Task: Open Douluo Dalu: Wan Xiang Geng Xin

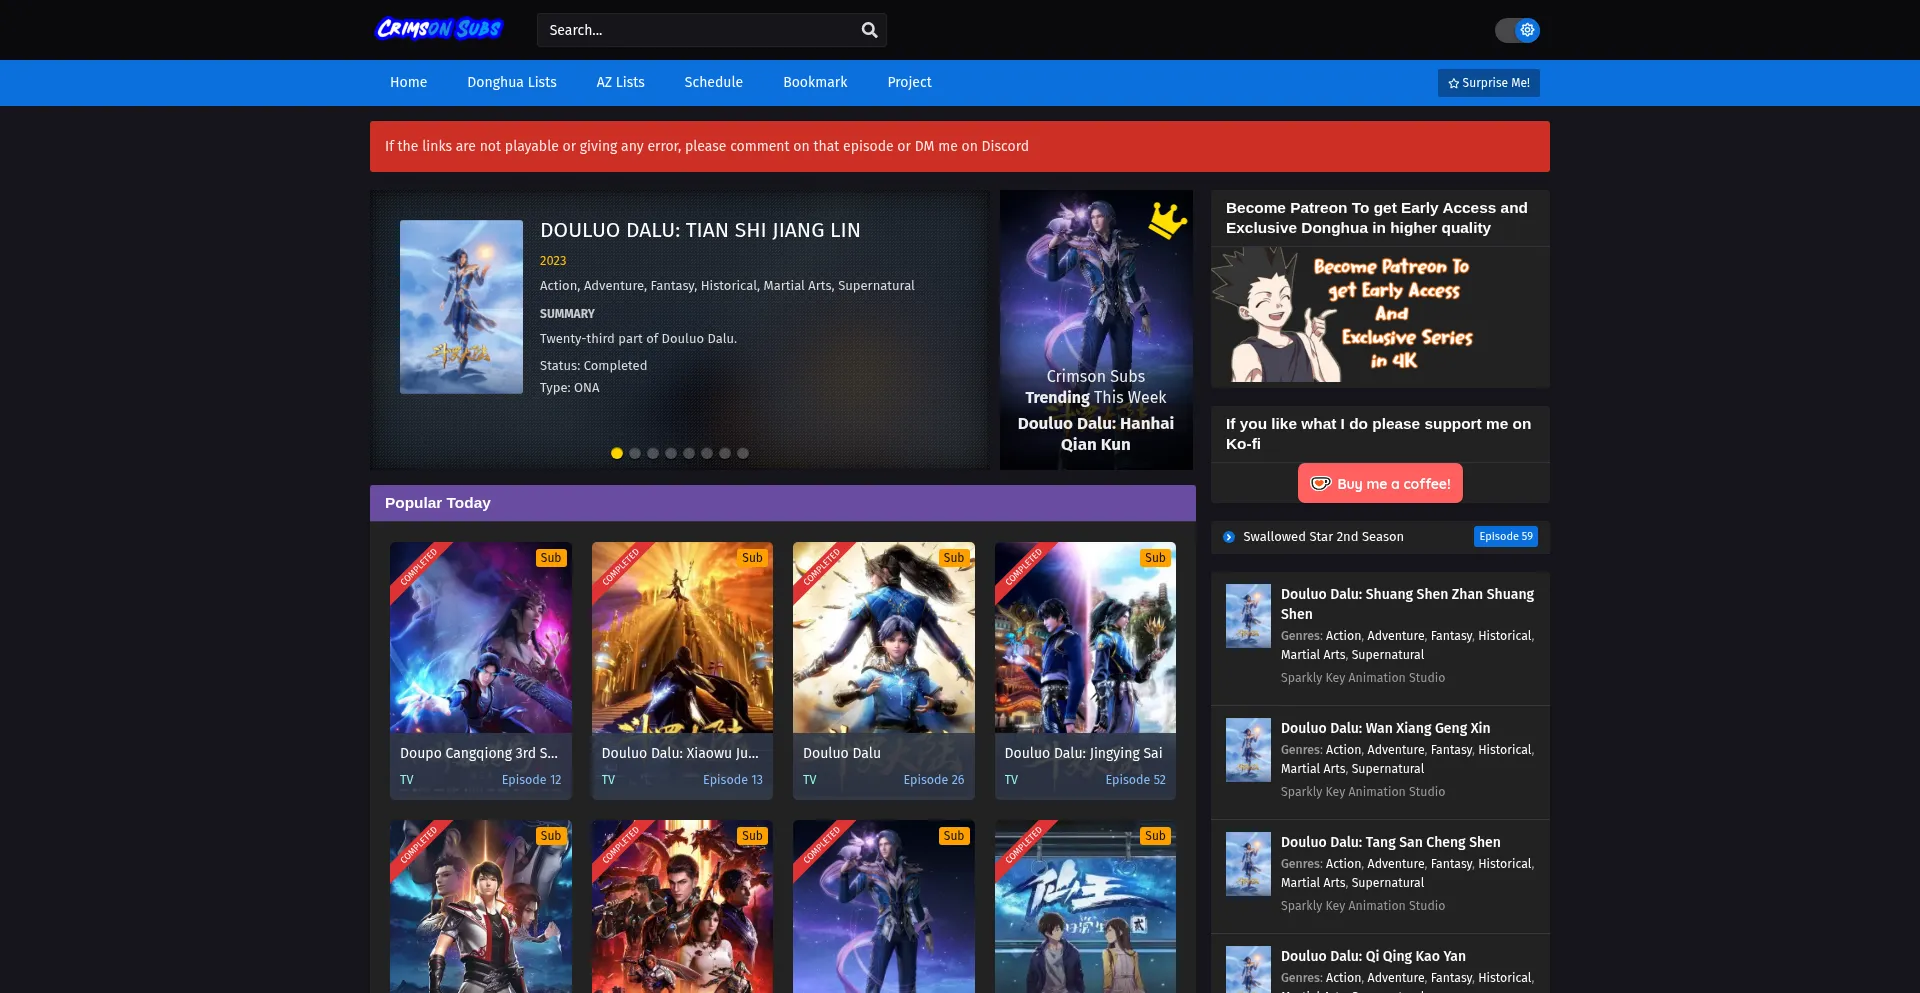Action: (1385, 728)
